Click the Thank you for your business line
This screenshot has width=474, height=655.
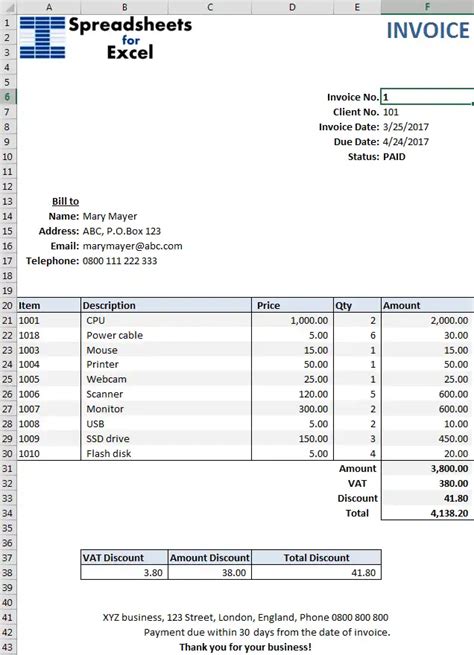246,647
